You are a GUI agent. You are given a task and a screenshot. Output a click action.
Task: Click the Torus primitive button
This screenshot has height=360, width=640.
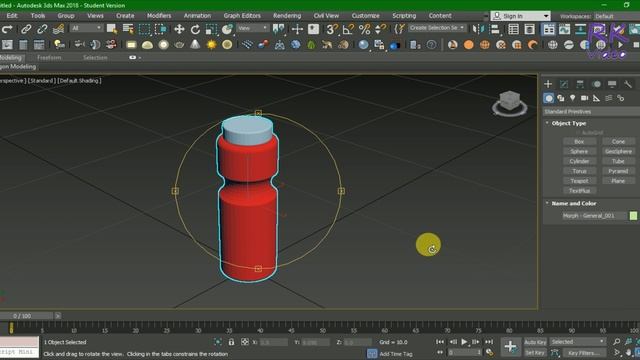coord(579,171)
